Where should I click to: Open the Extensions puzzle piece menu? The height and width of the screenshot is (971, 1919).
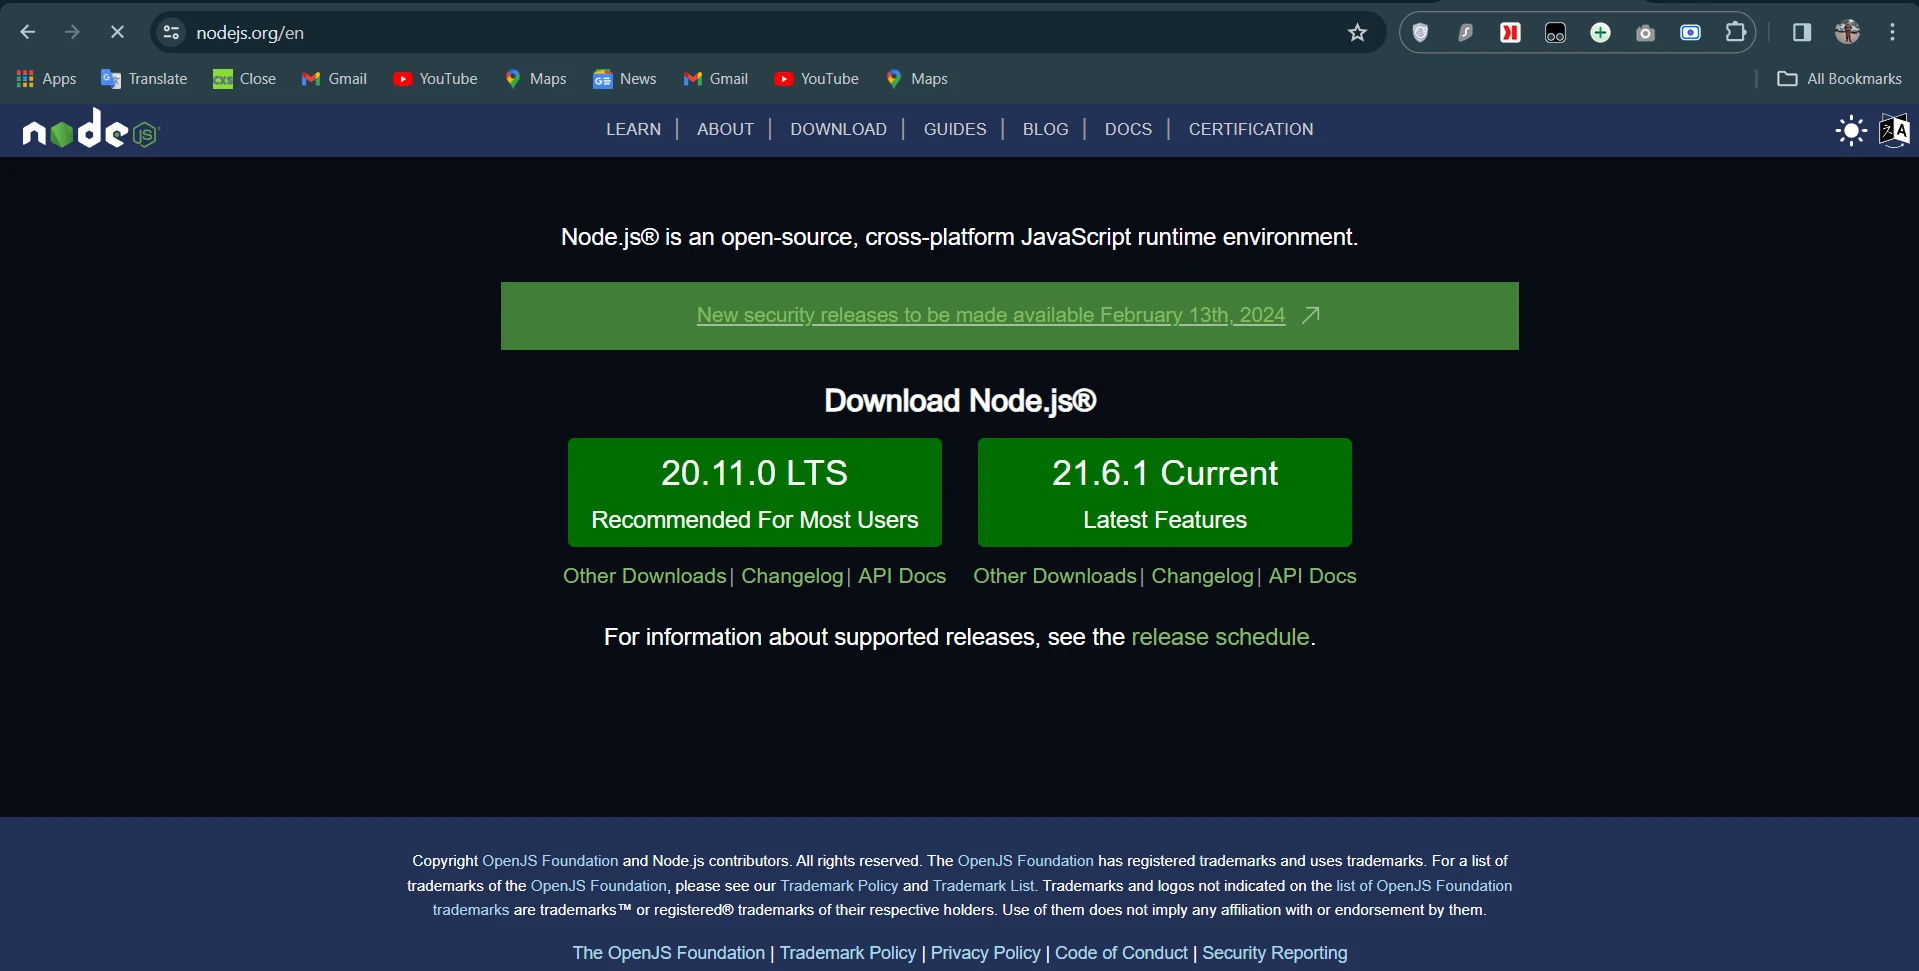(x=1736, y=33)
